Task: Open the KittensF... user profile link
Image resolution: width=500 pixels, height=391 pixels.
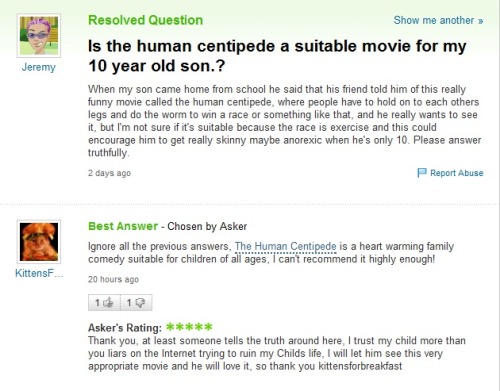Action: pos(39,273)
